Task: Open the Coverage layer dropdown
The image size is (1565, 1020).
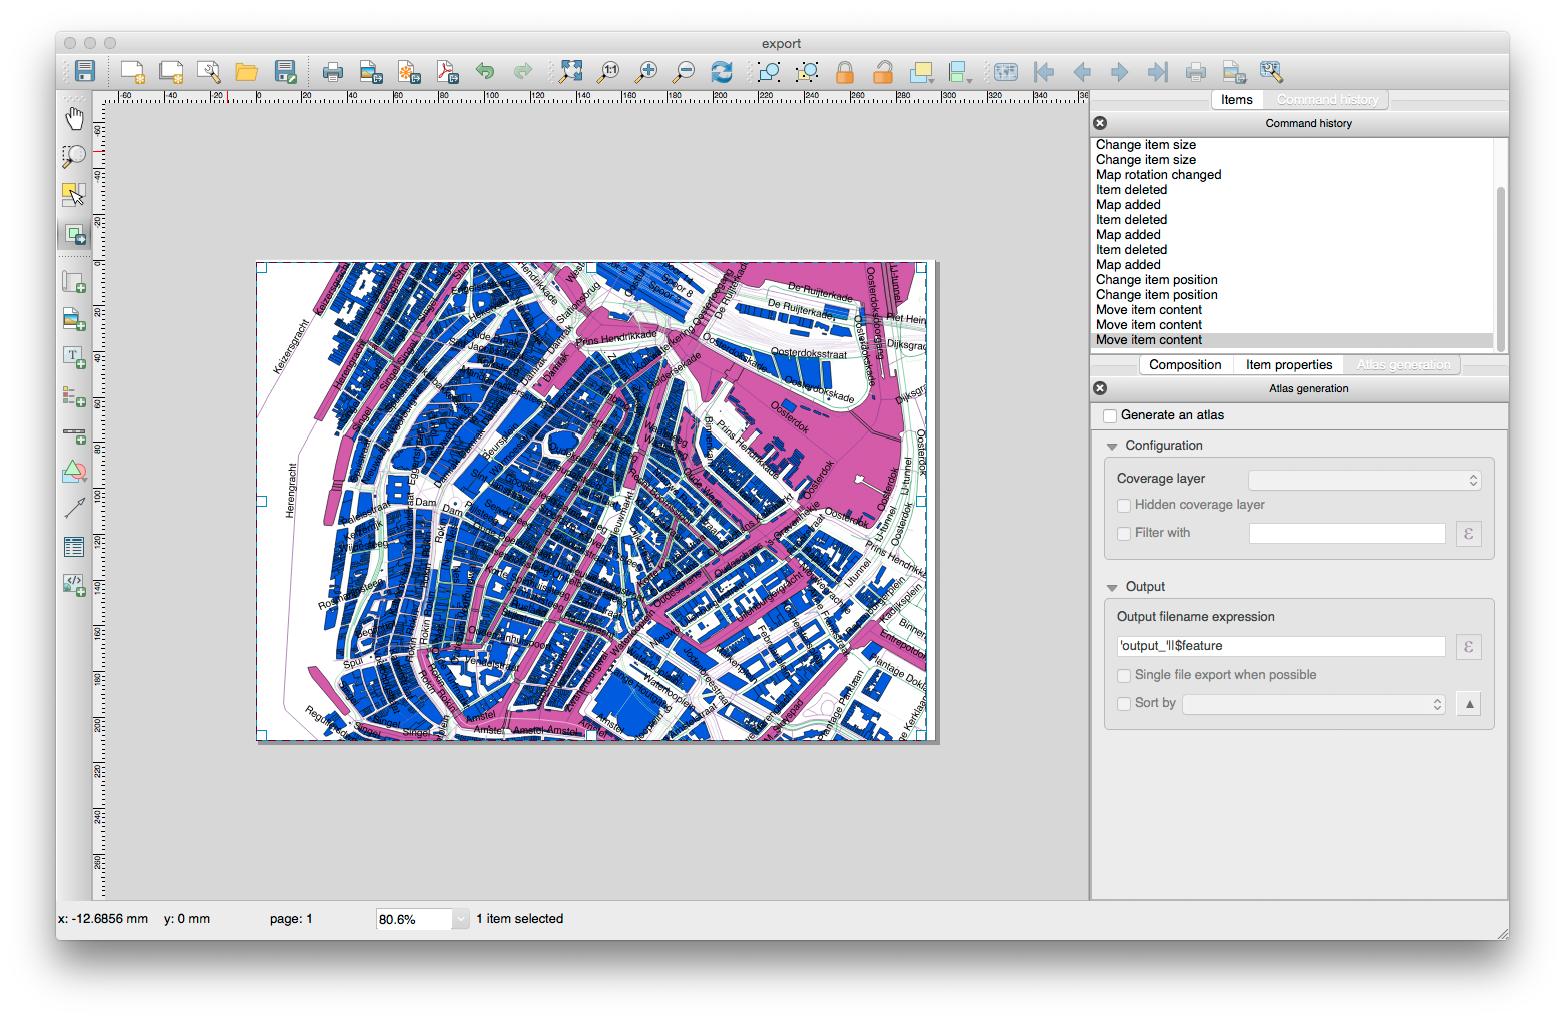Action: 1364,481
